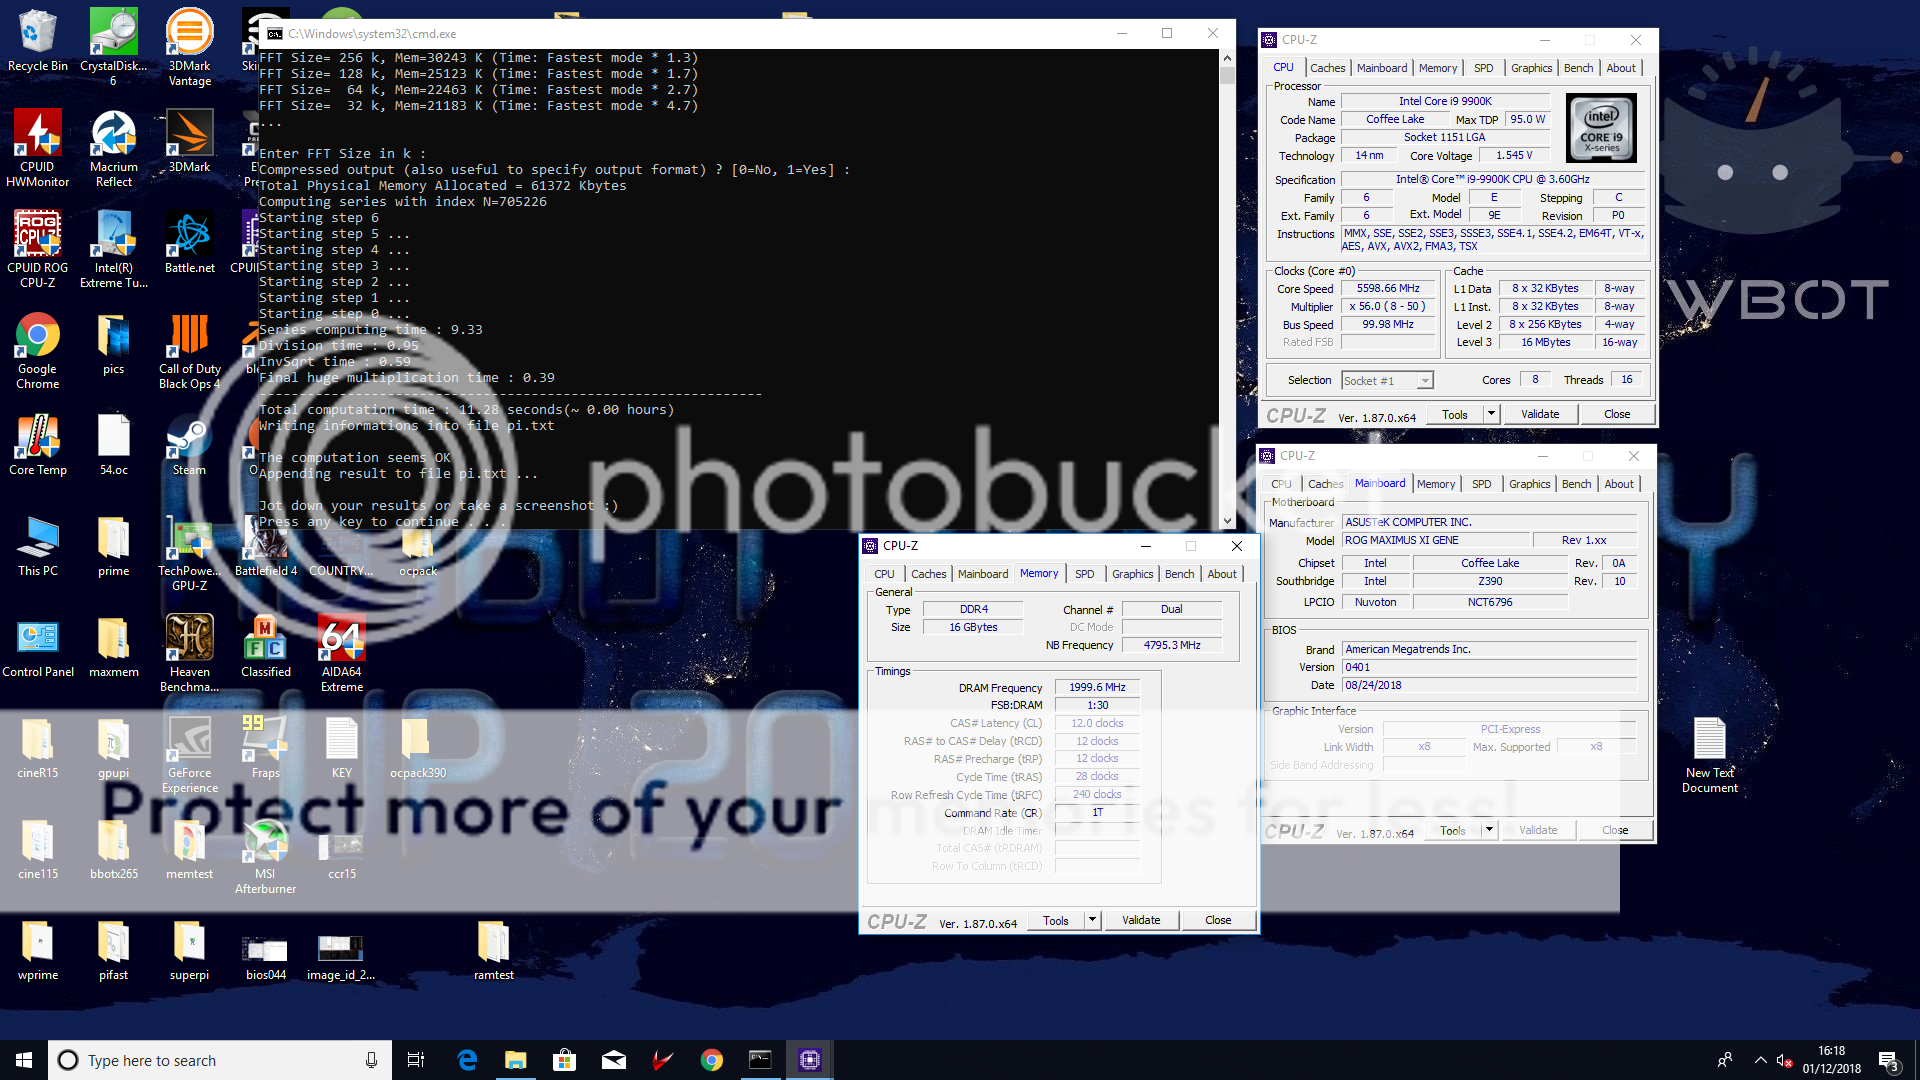Screen dimensions: 1920x1080
Task: Open File Explorer from the taskbar
Action: point(515,1060)
